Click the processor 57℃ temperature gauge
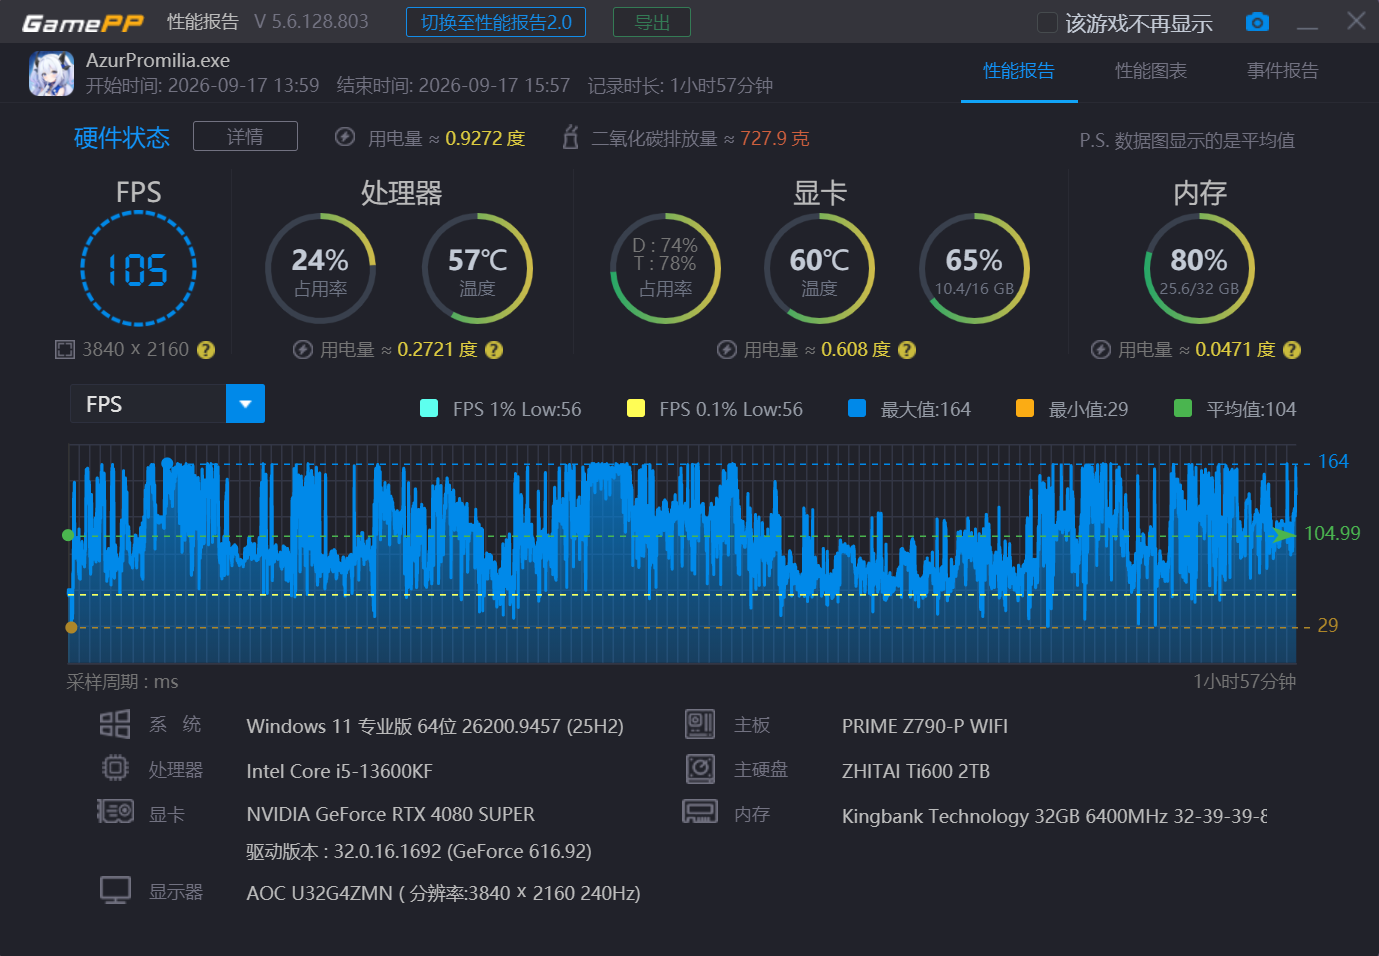This screenshot has width=1379, height=956. click(x=477, y=268)
